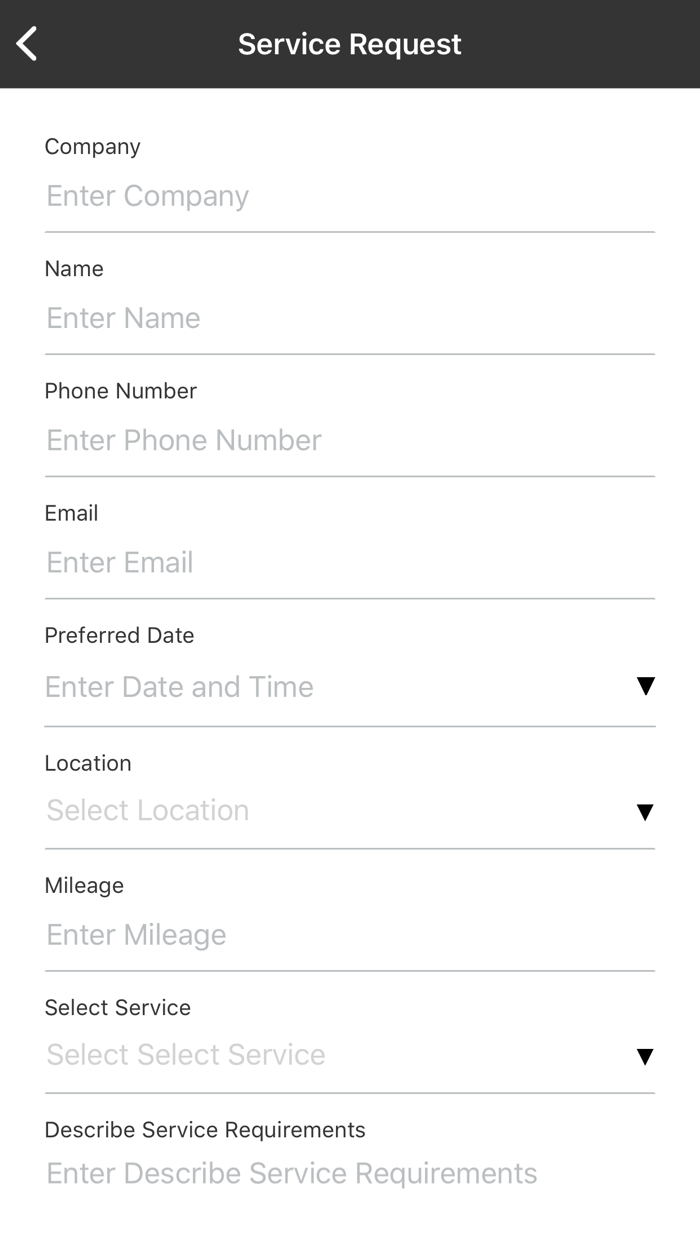The height and width of the screenshot is (1244, 700).
Task: Tap the Preferred Date dropdown arrow
Action: [x=645, y=686]
